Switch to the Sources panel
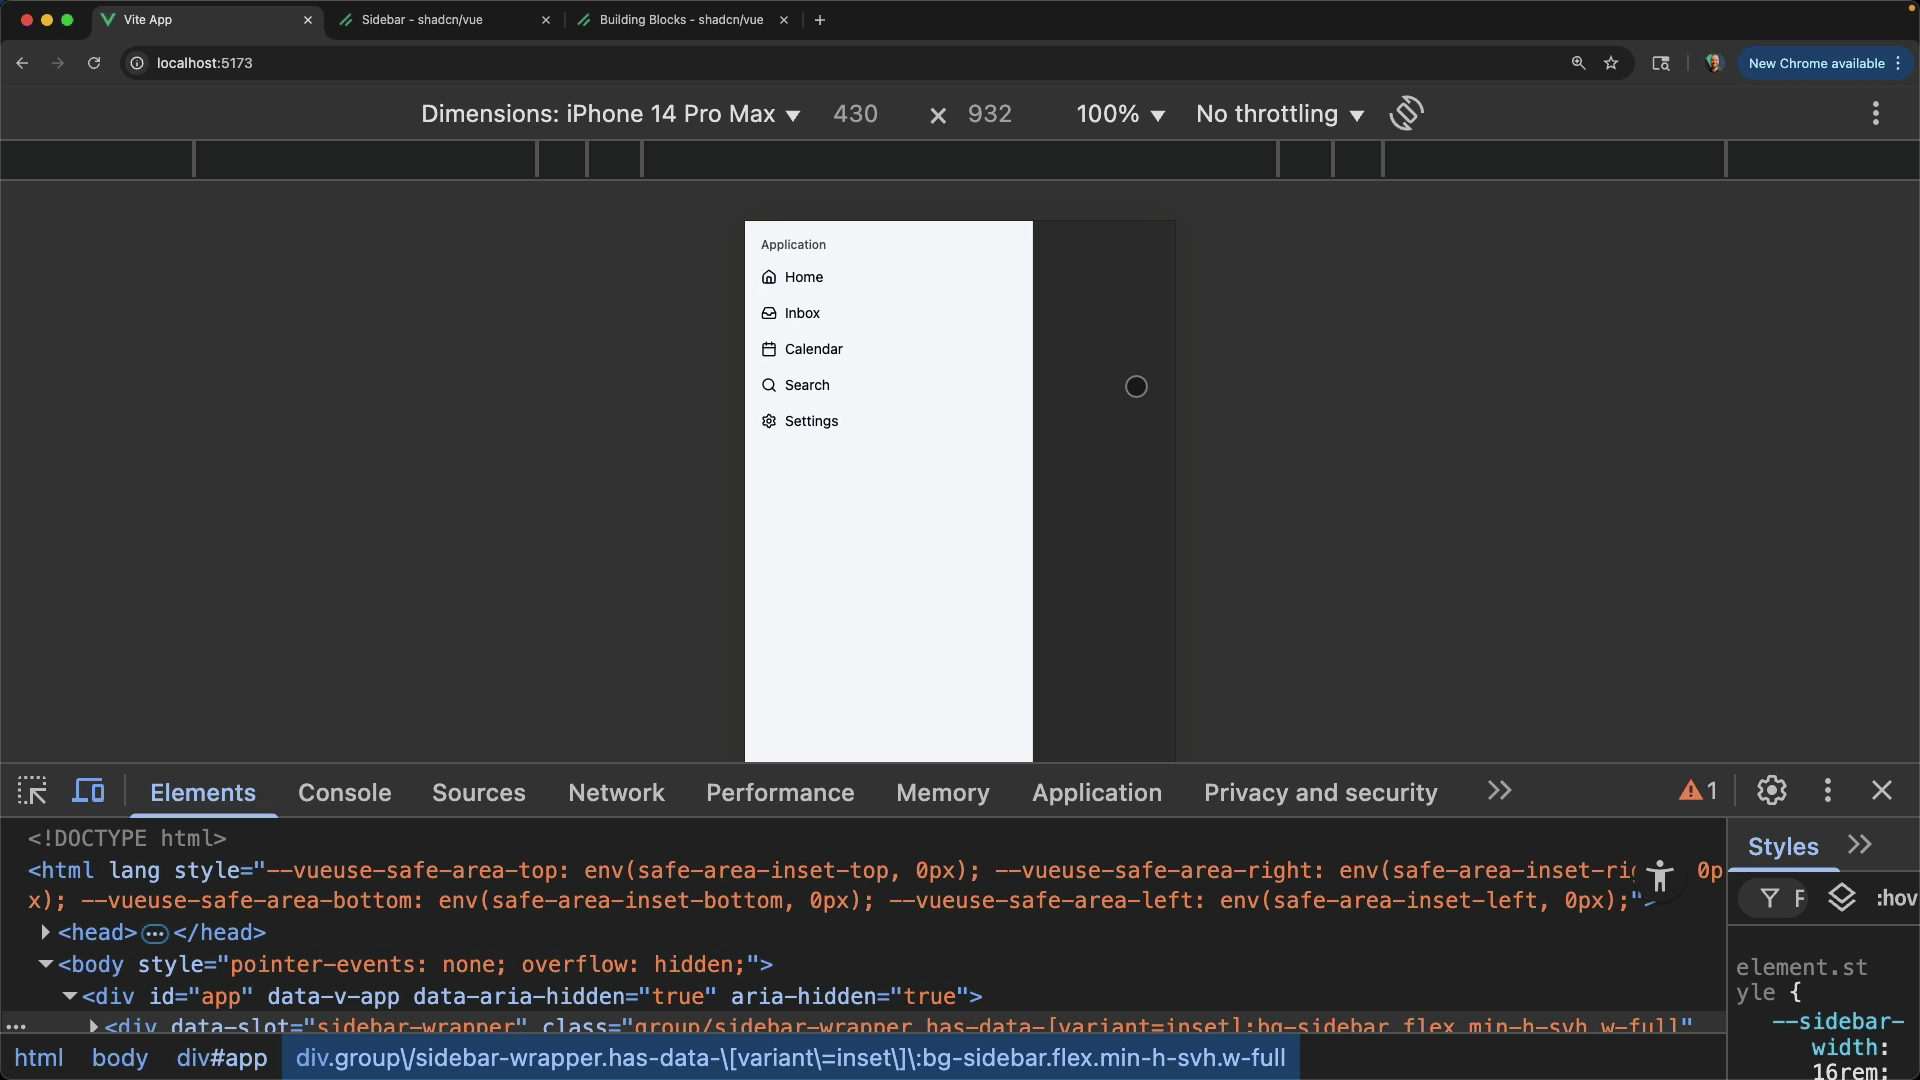Viewport: 1920px width, 1080px height. tap(479, 793)
